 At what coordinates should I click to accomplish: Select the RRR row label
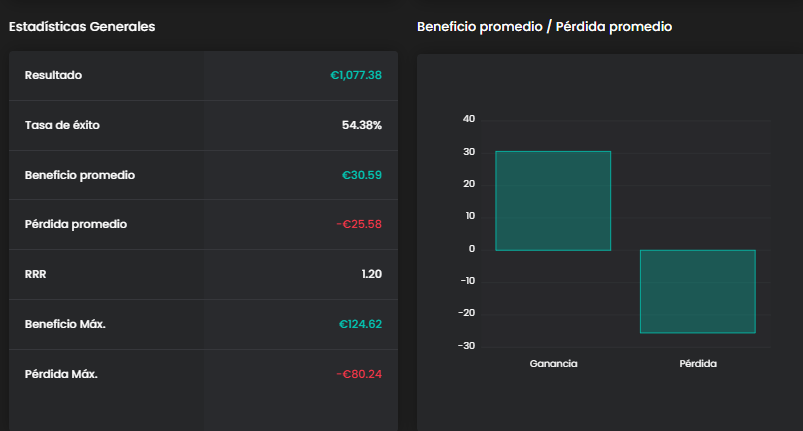pyautogui.click(x=37, y=274)
